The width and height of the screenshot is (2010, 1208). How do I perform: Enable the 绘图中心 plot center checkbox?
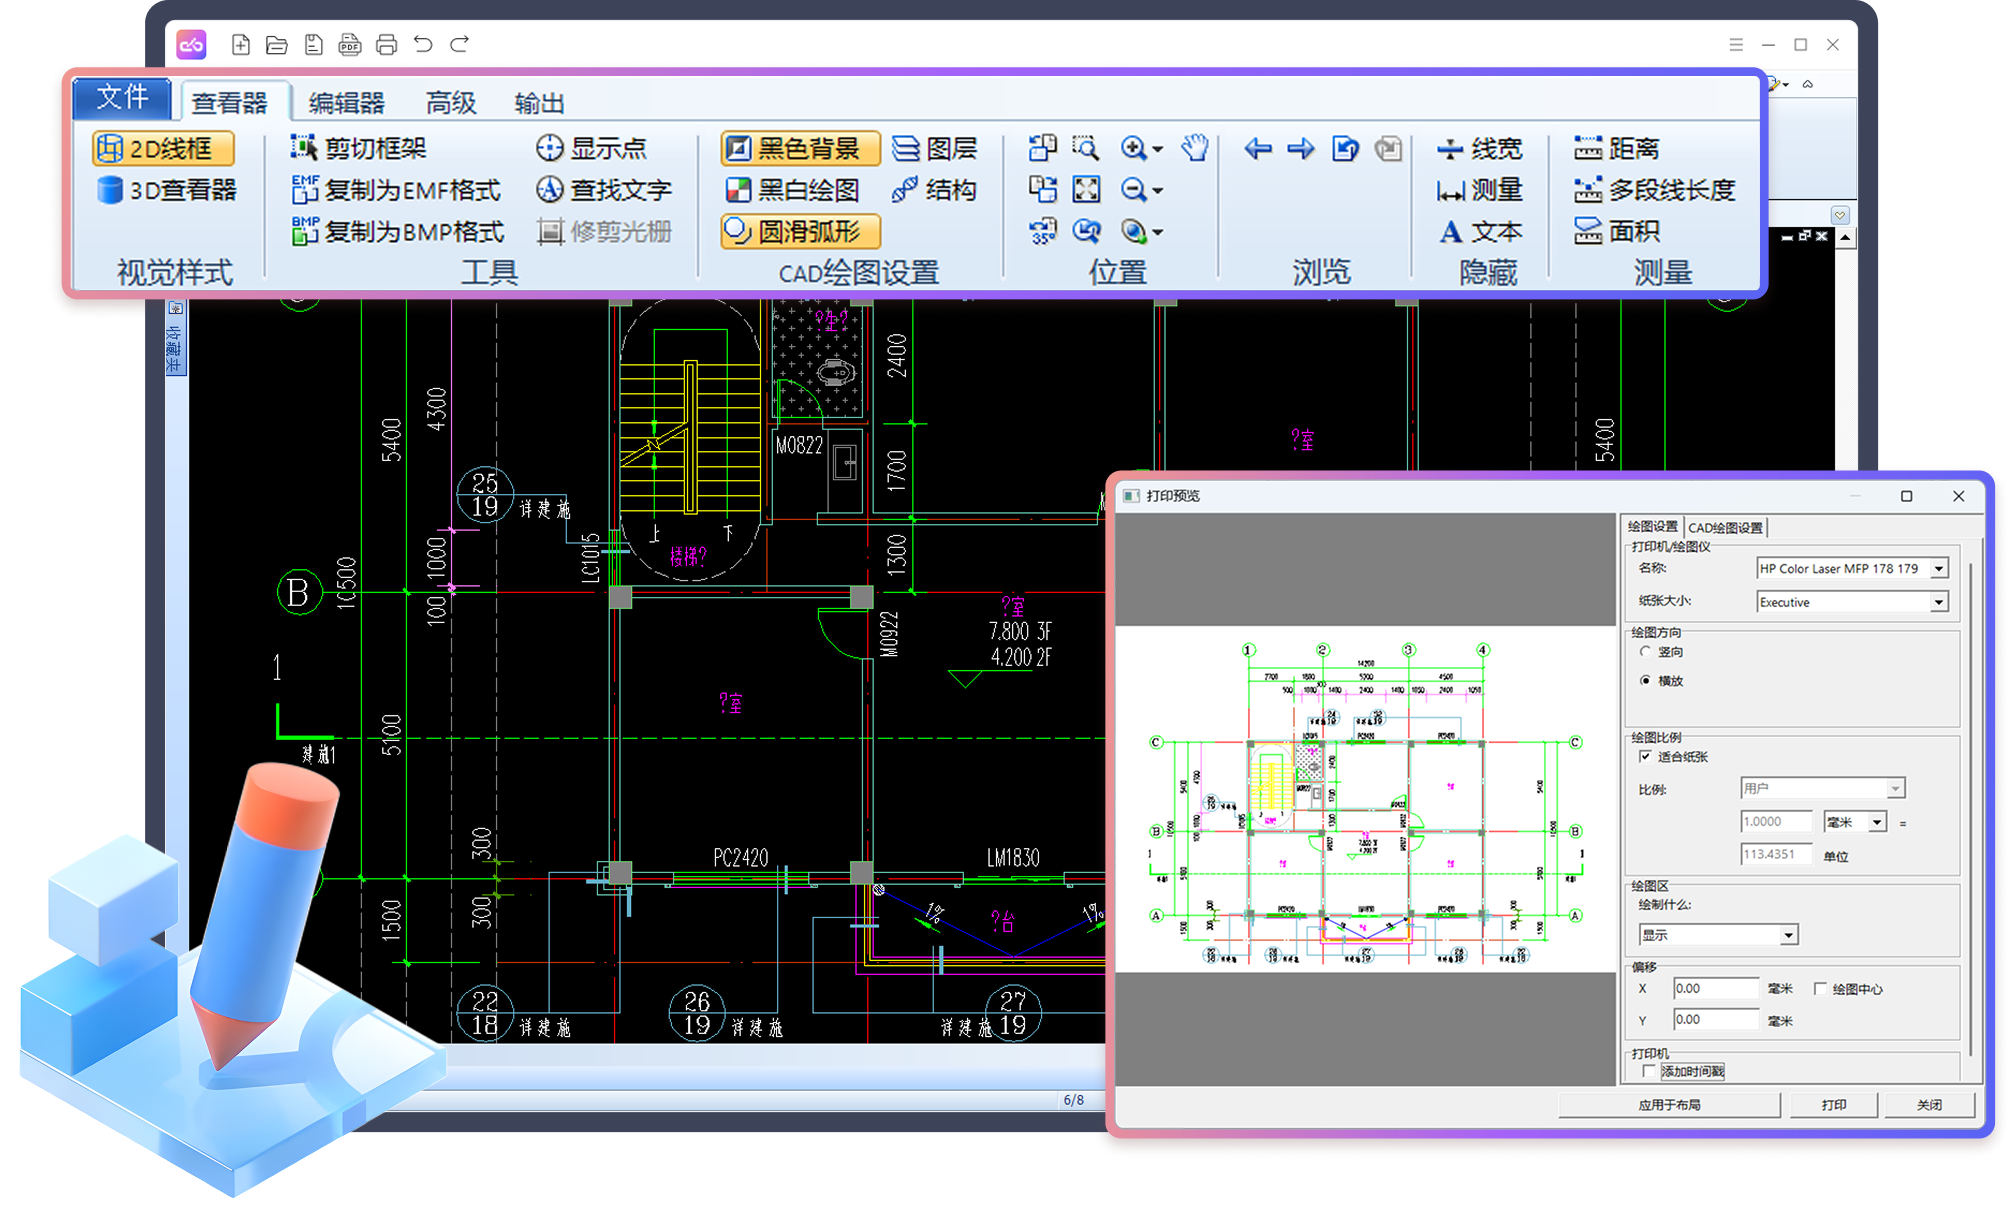coord(1820,989)
